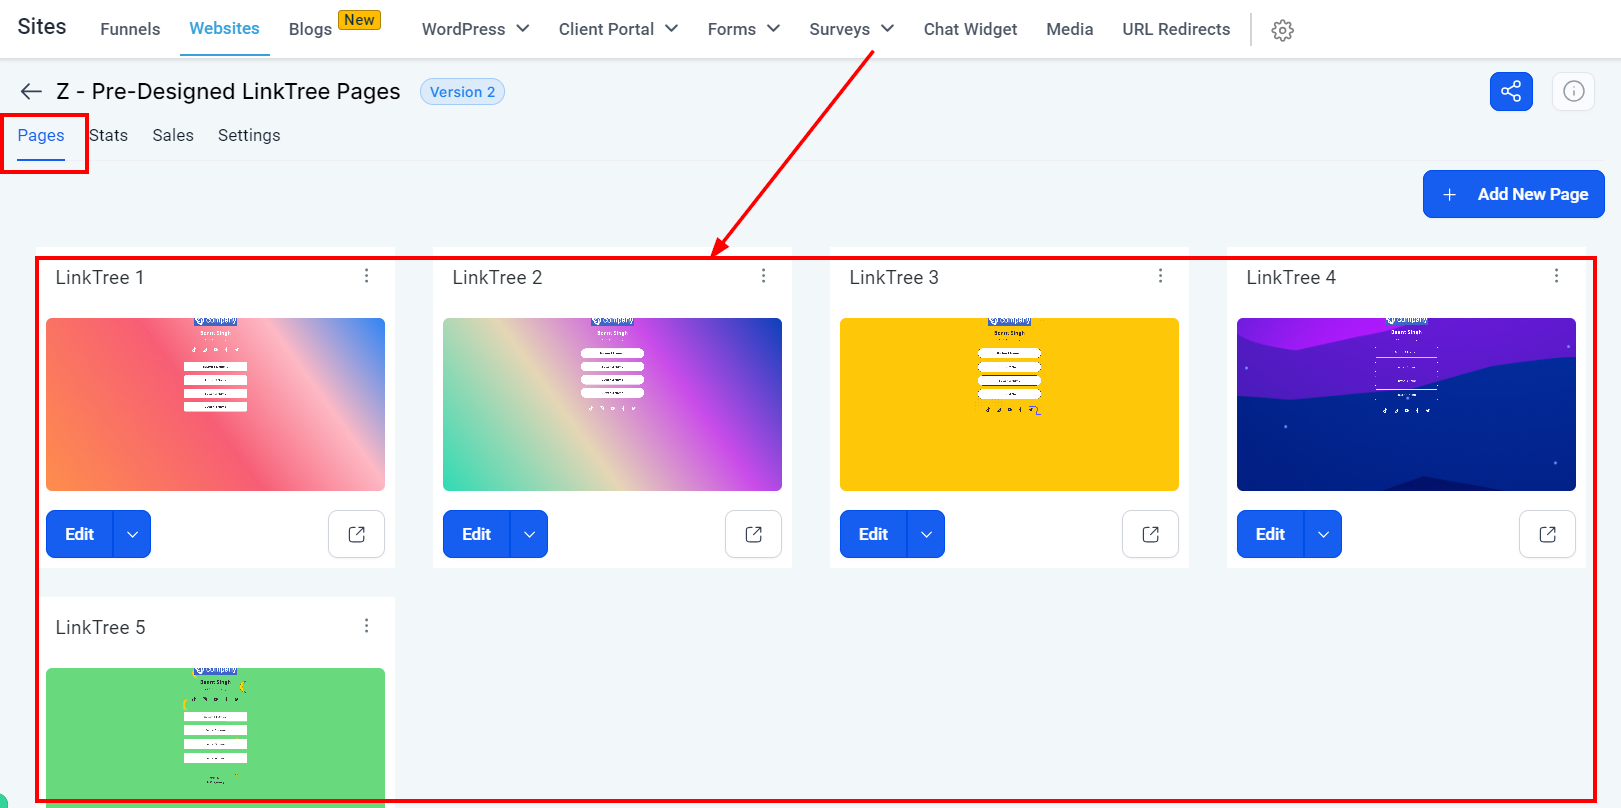Switch to the Stats tab
This screenshot has height=808, width=1621.
108,135
